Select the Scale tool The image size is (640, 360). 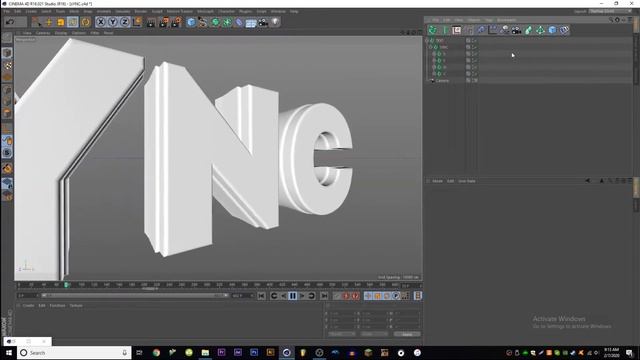[60, 22]
